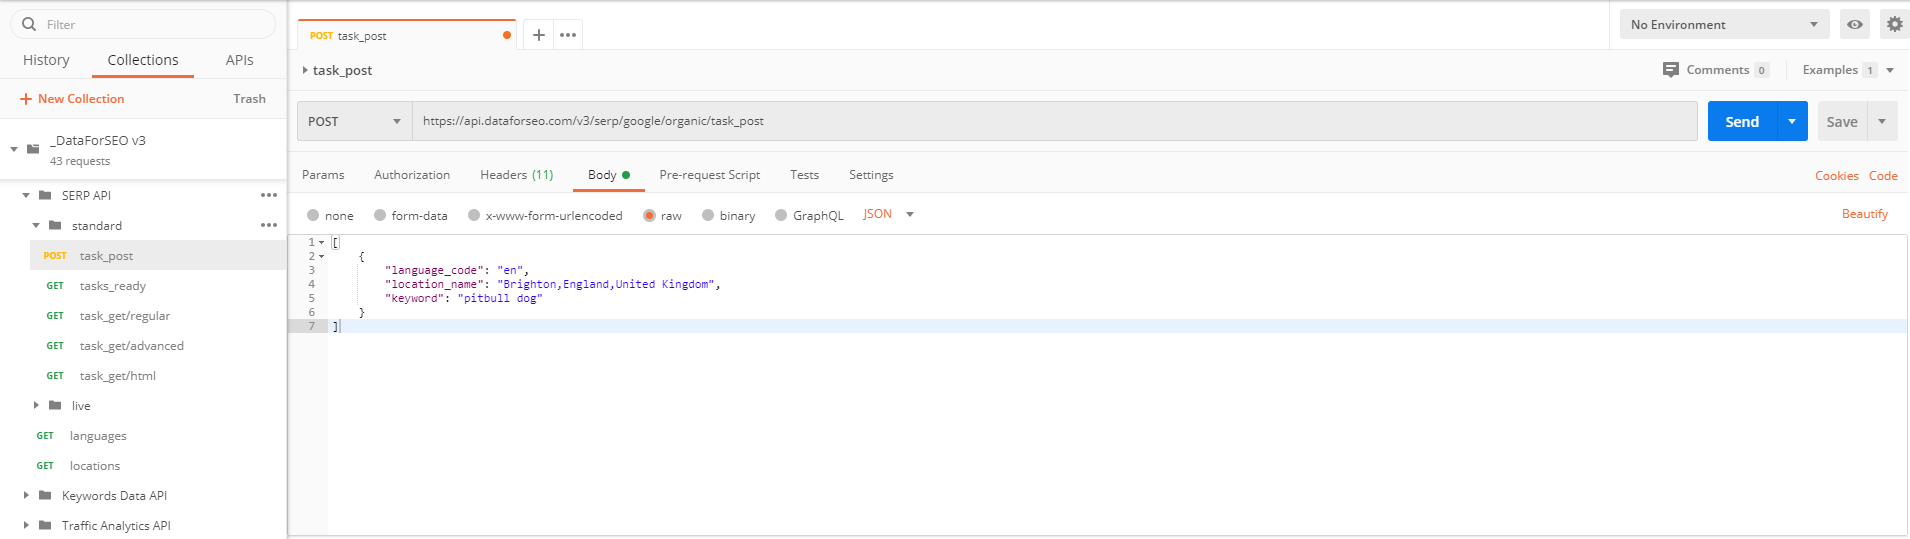The height and width of the screenshot is (539, 1910).
Task: Click the Beautify link
Action: (1865, 214)
